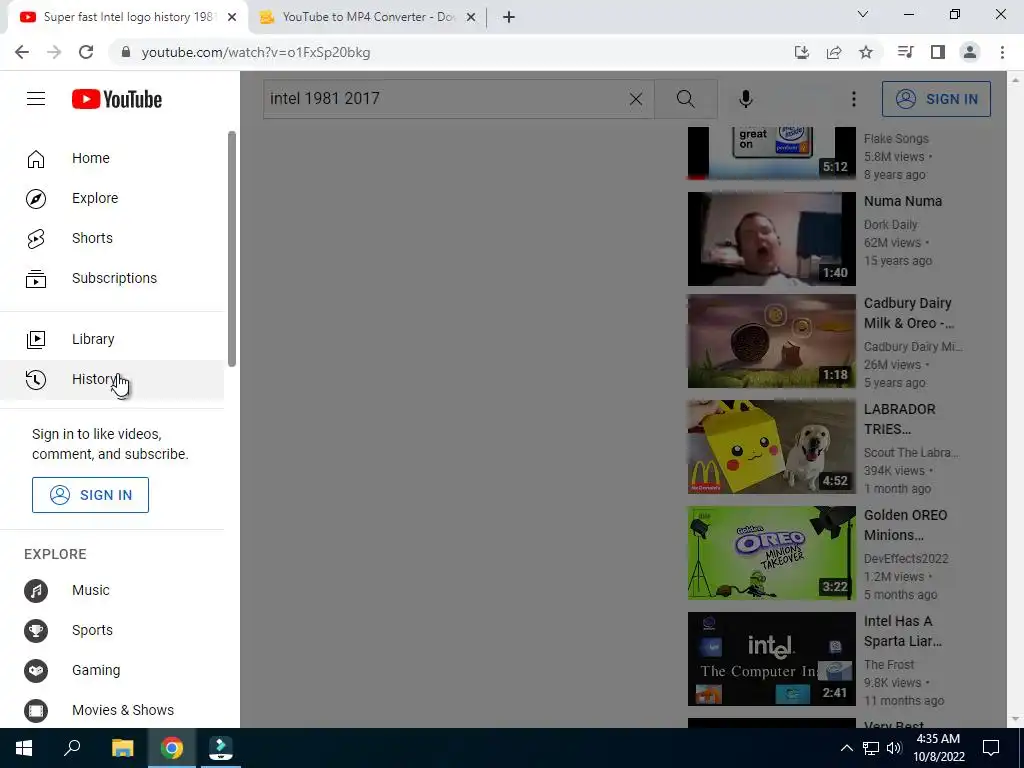Click the Explore compass icon
Screen dimensions: 1024x768
coord(36,199)
